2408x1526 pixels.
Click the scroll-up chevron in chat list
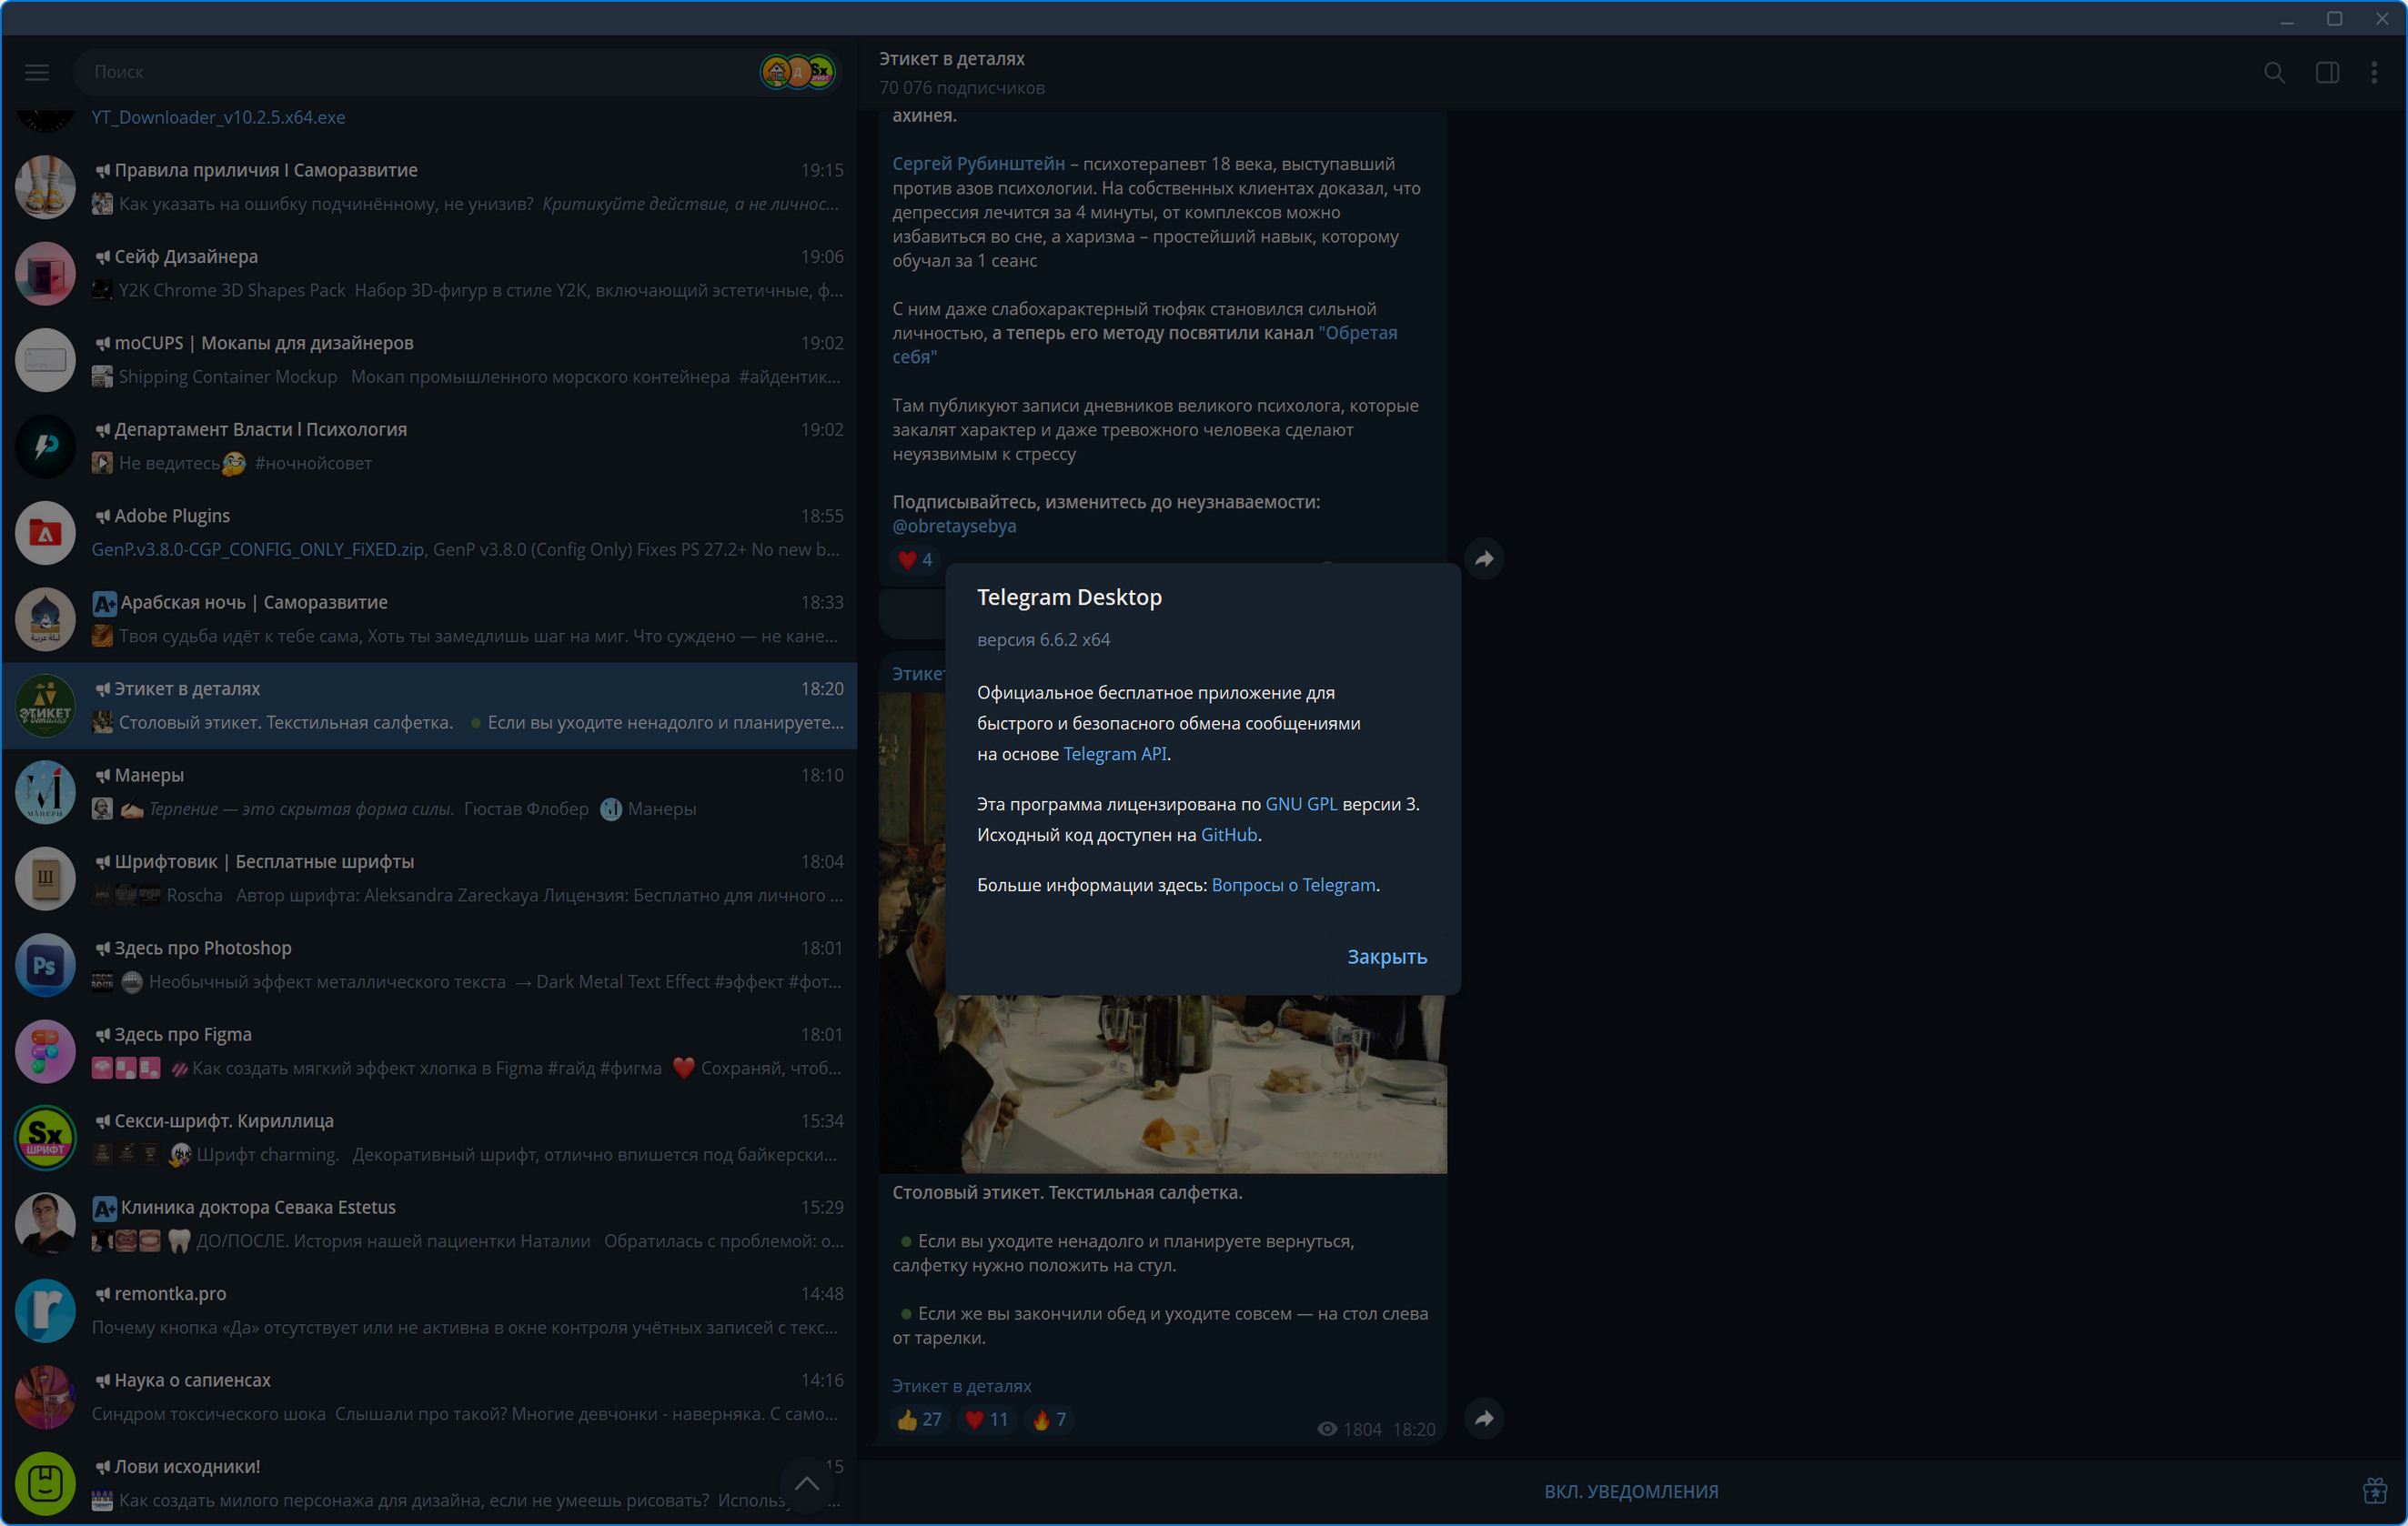(807, 1484)
